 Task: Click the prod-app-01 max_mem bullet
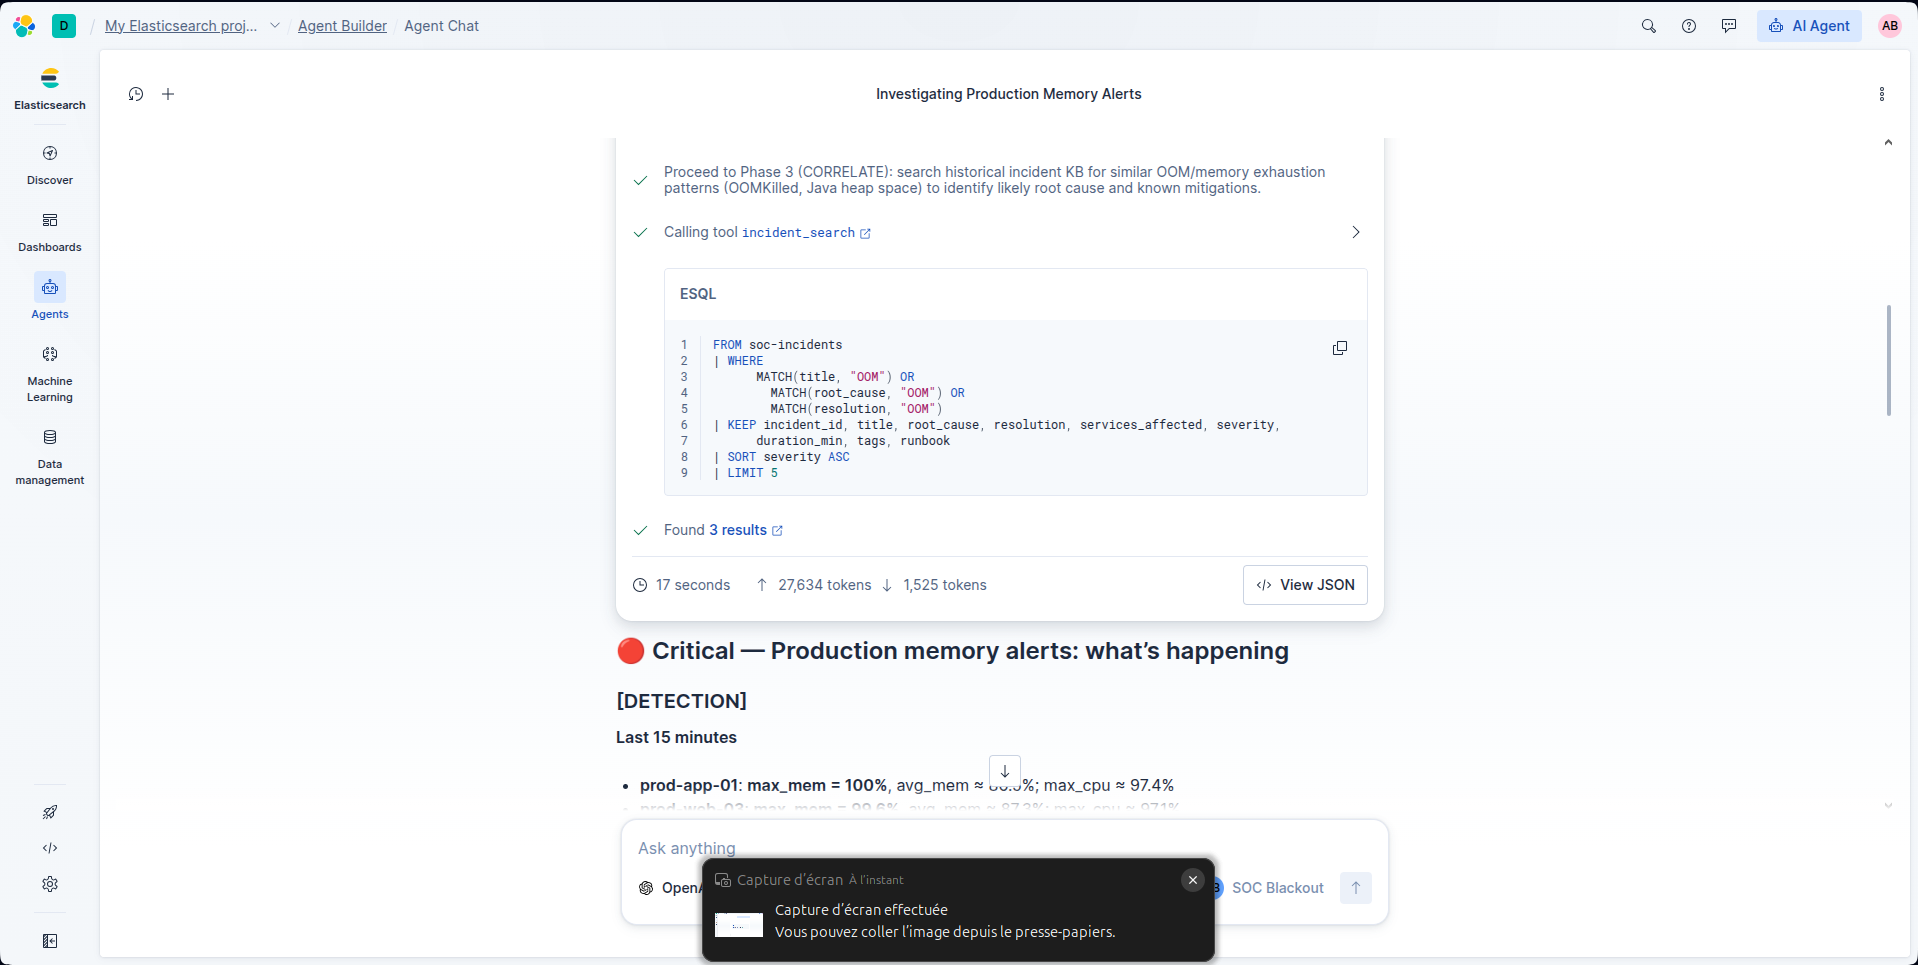click(x=907, y=785)
